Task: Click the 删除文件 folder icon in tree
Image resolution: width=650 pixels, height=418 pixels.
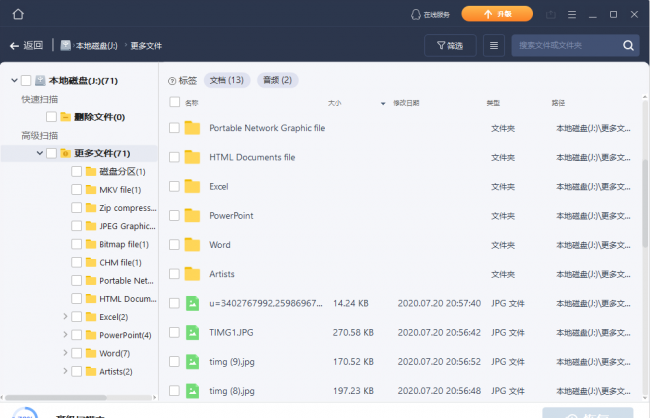Action: [65, 117]
